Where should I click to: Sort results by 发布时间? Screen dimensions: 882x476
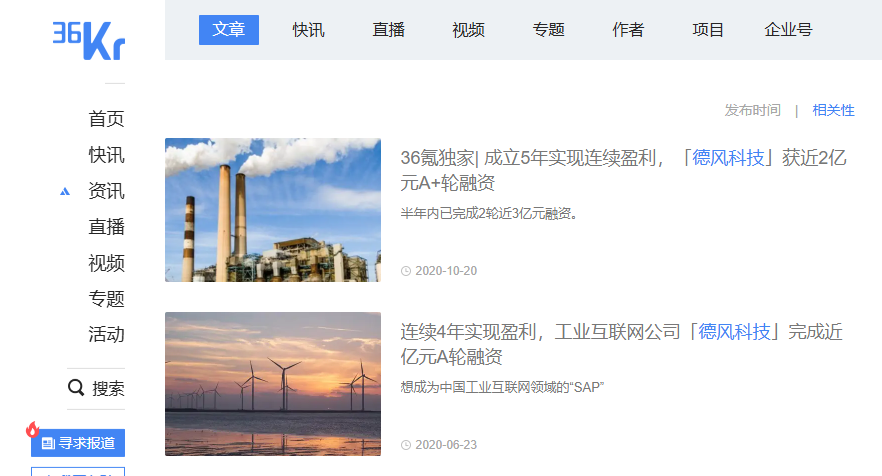(752, 110)
